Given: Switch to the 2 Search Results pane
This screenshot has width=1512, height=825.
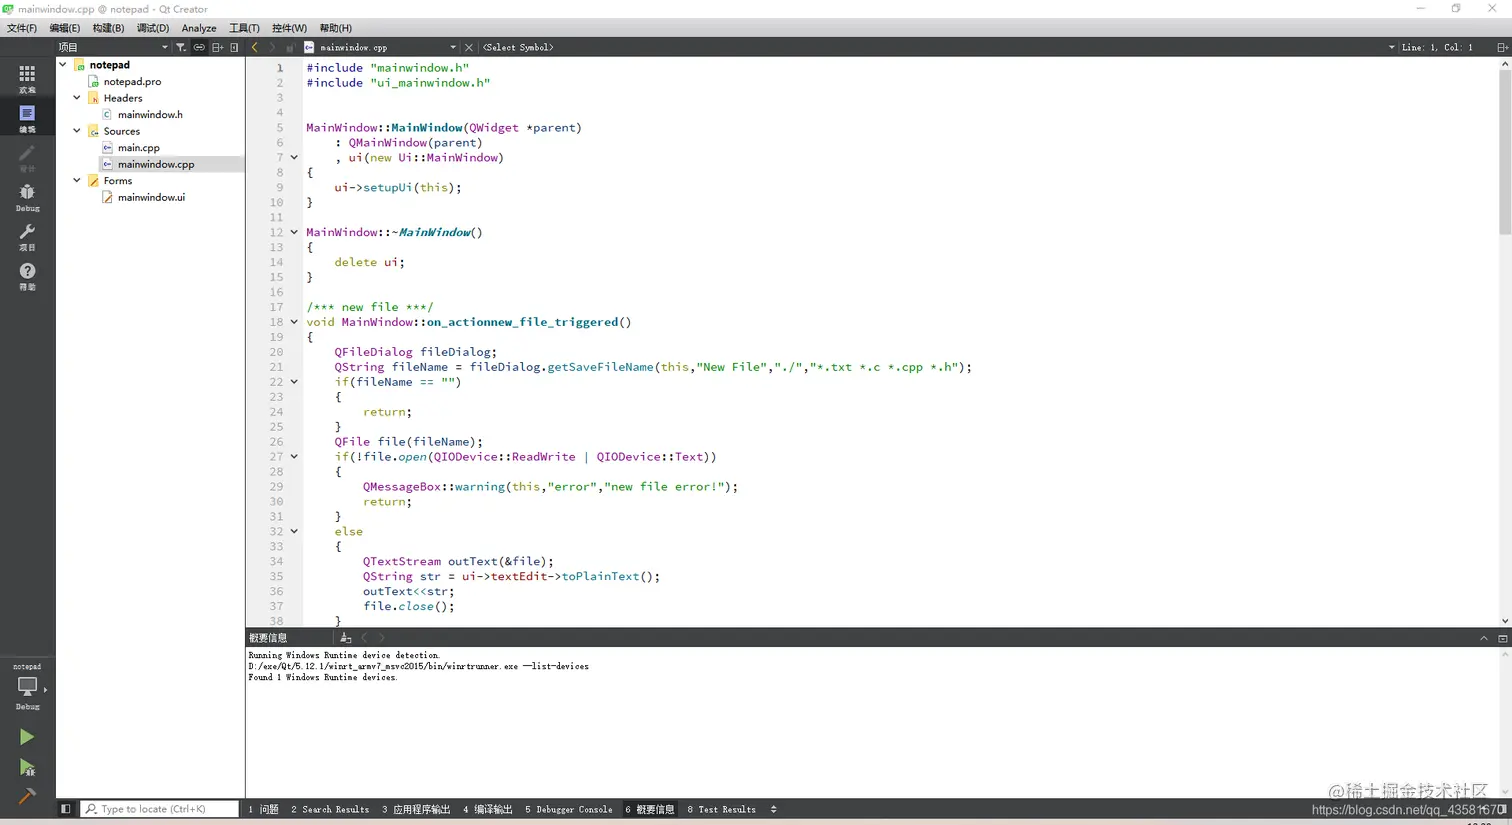Looking at the screenshot, I should 330,809.
